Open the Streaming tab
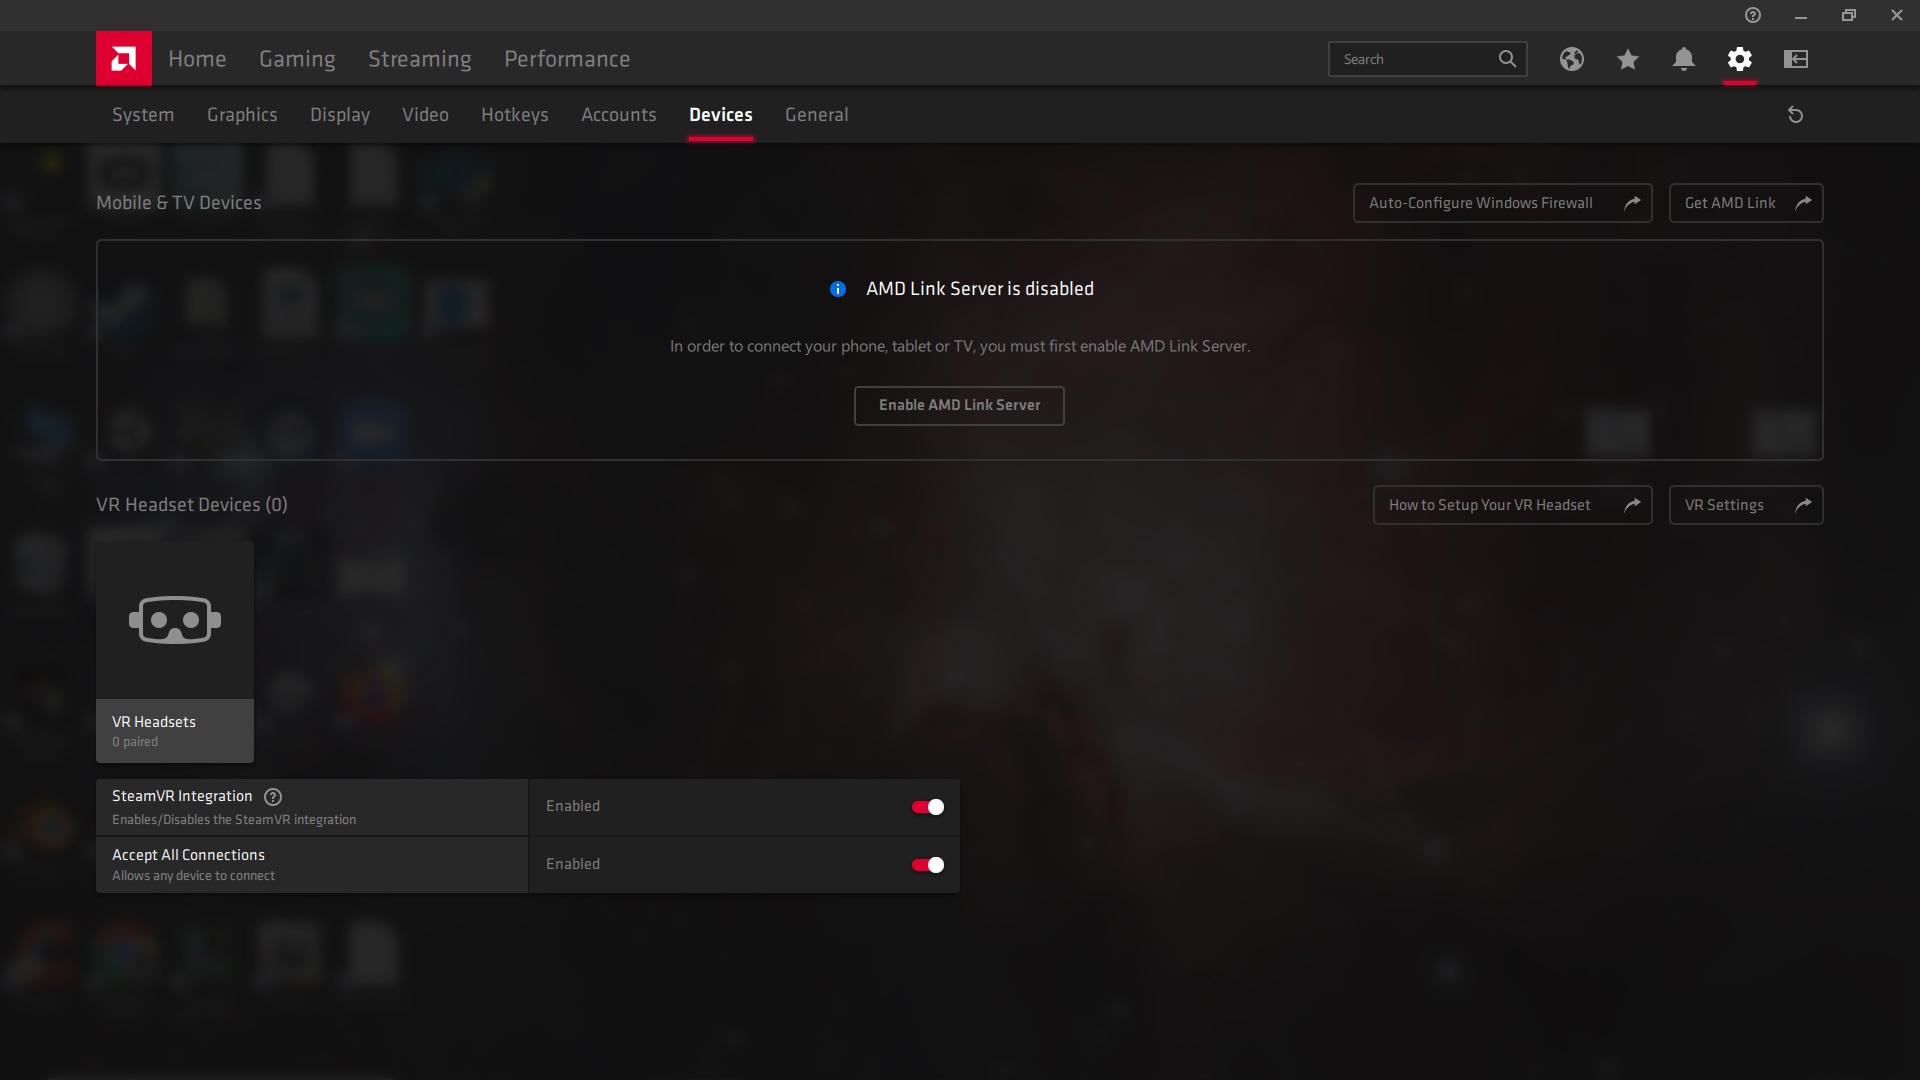The width and height of the screenshot is (1920, 1080). click(419, 59)
